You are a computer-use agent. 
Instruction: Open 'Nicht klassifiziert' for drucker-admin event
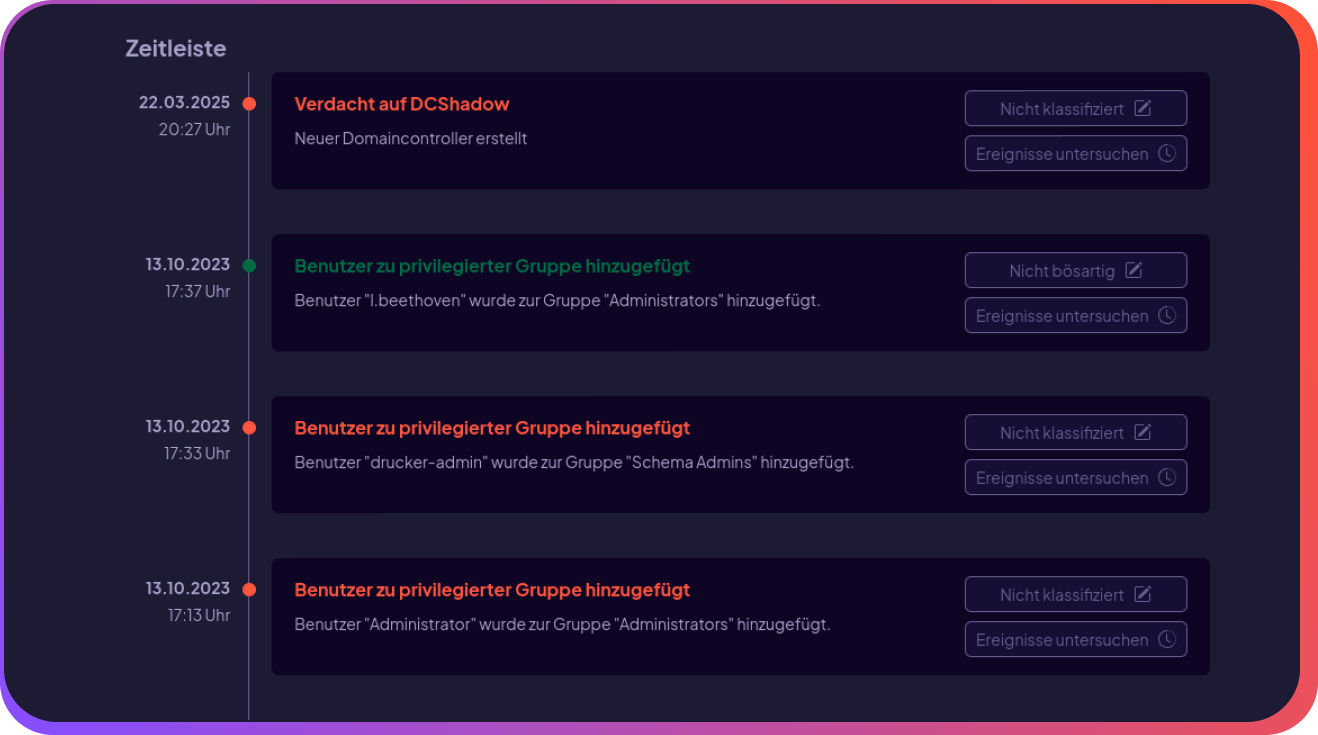(1076, 432)
